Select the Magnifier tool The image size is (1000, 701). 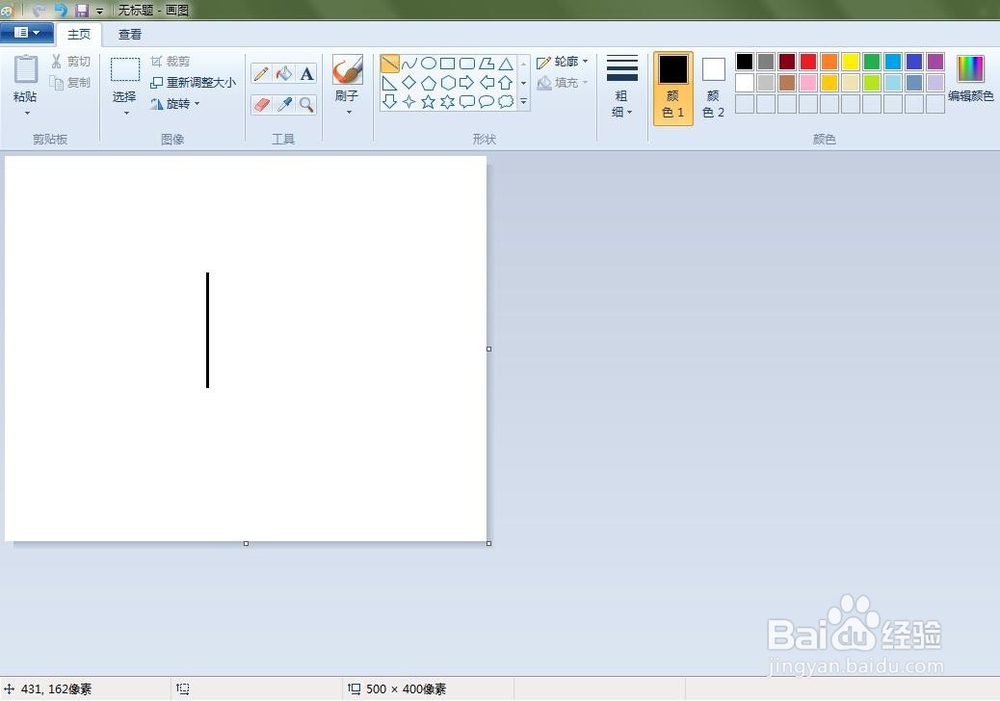(307, 104)
